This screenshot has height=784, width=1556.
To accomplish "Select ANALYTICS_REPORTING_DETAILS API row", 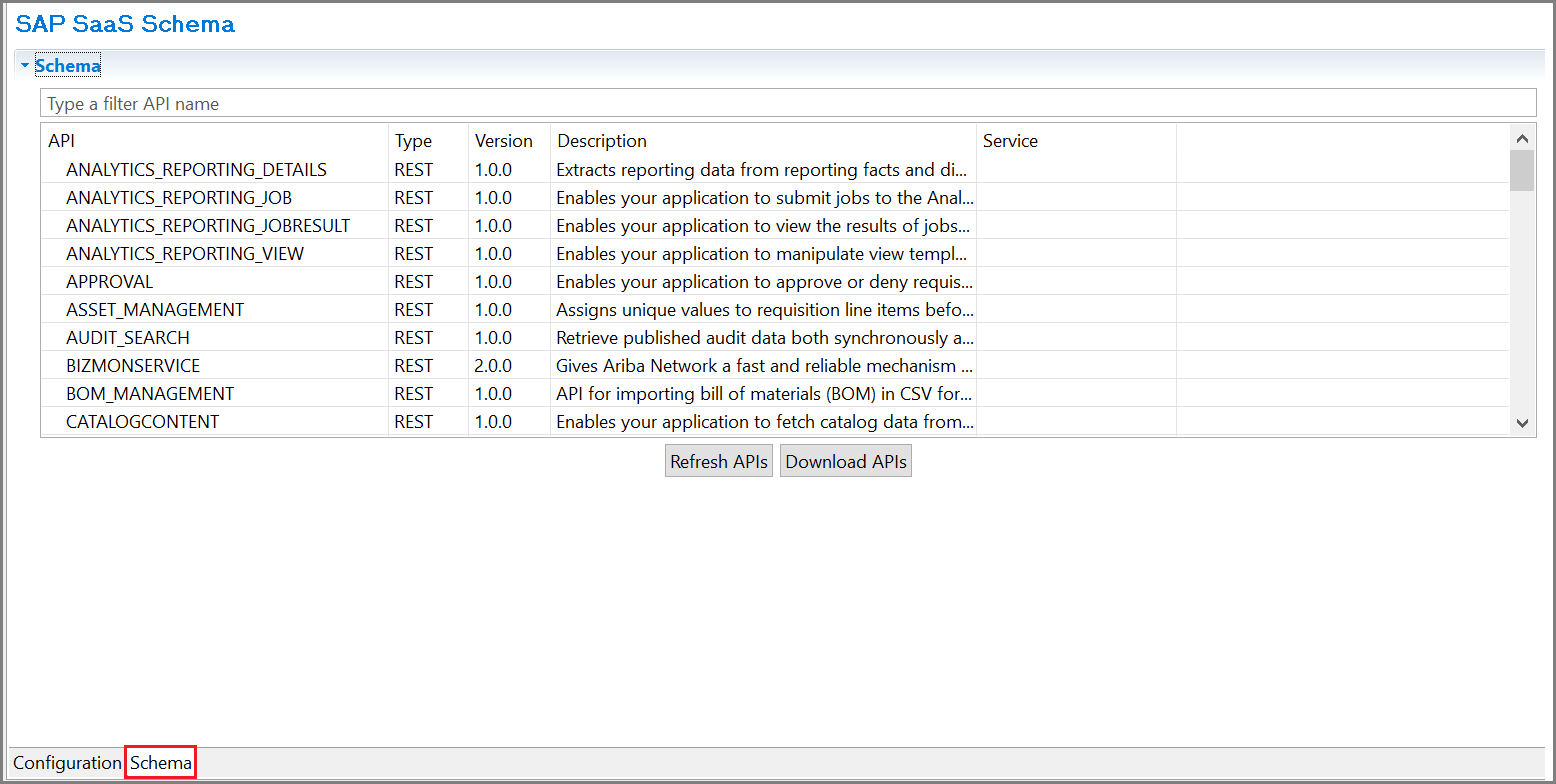I will (775, 170).
